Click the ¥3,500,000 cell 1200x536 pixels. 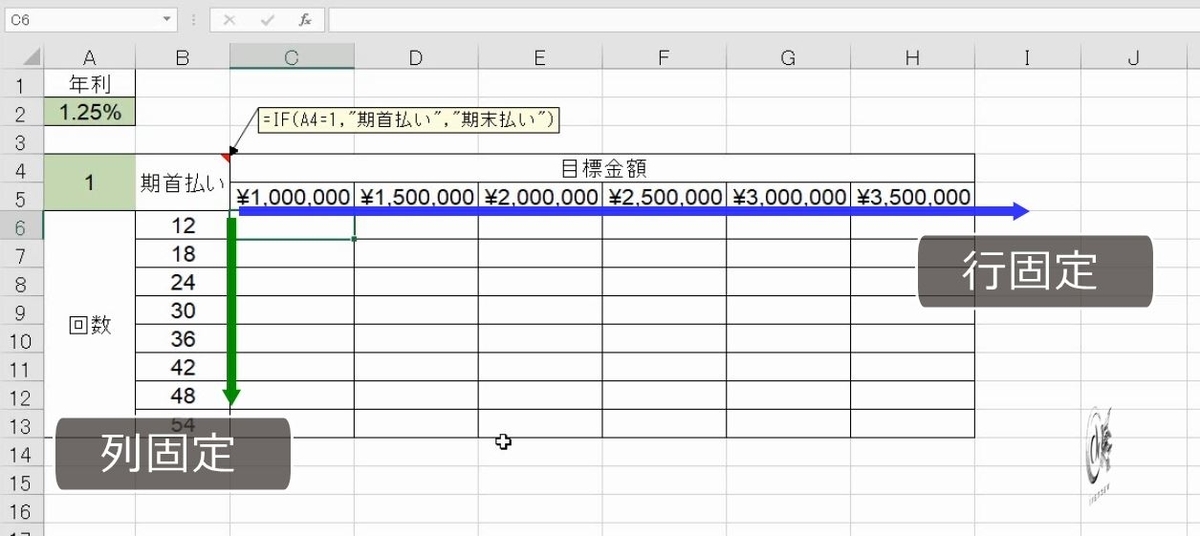click(x=912, y=197)
